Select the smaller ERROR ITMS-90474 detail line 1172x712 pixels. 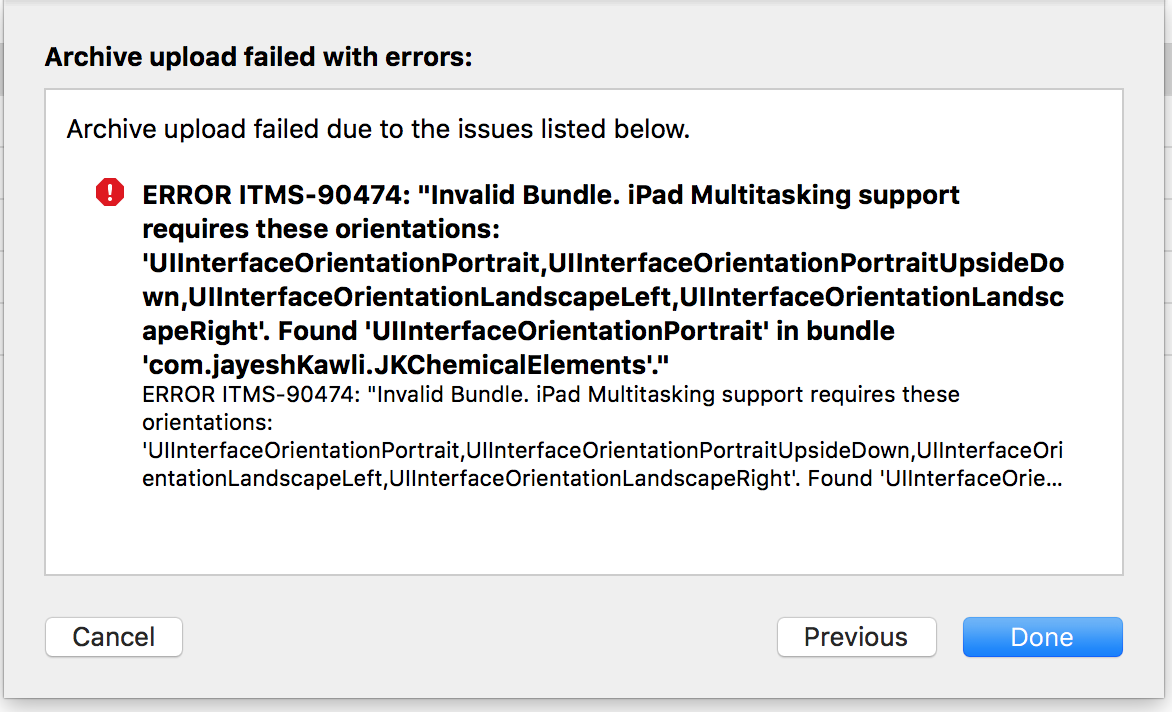click(551, 394)
